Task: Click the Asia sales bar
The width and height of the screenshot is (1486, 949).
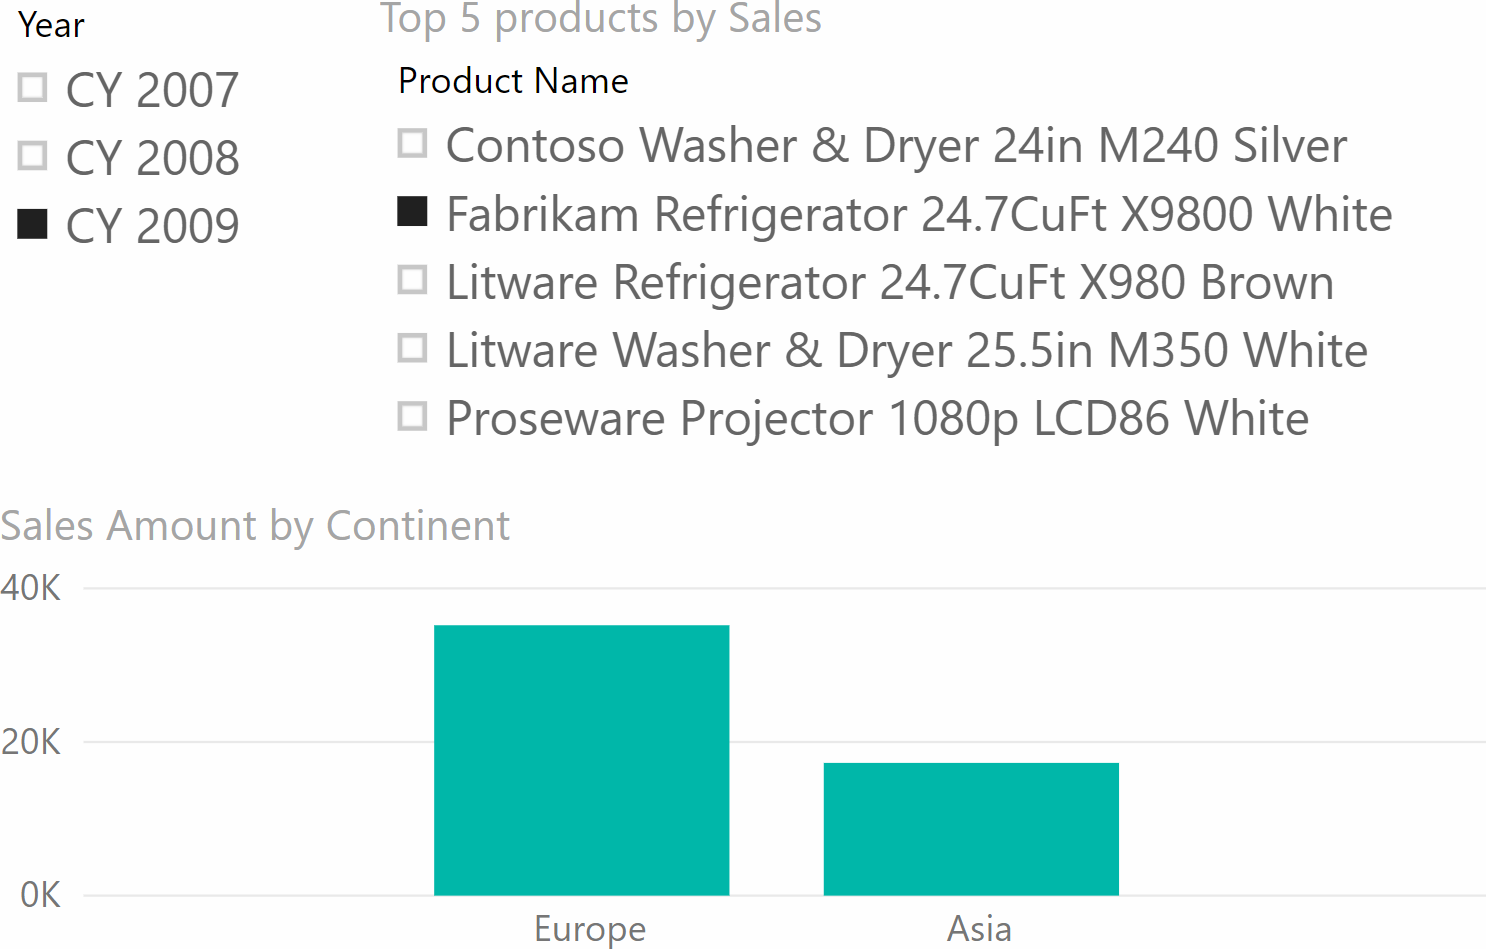Action: click(x=971, y=829)
